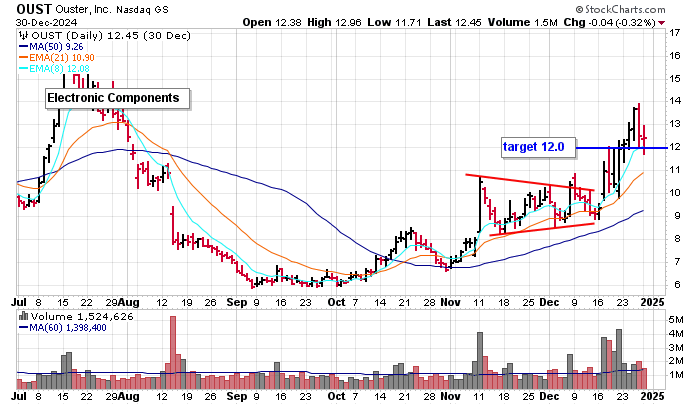The height and width of the screenshot is (405, 700).
Task: Click the Low 11.71 value
Action: [394, 22]
